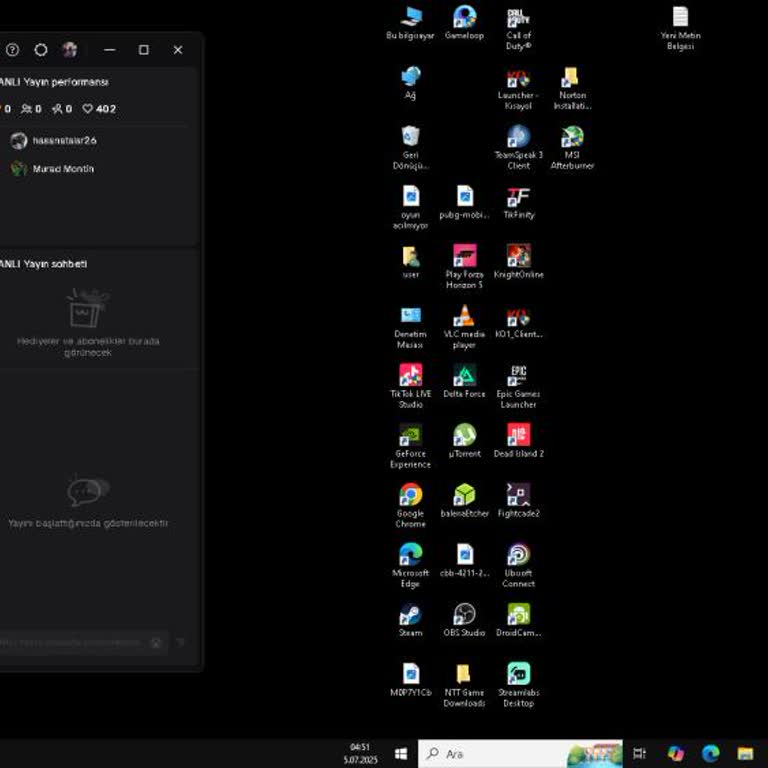The image size is (768, 768).
Task: Click the chat message input field
Action: tap(70, 642)
